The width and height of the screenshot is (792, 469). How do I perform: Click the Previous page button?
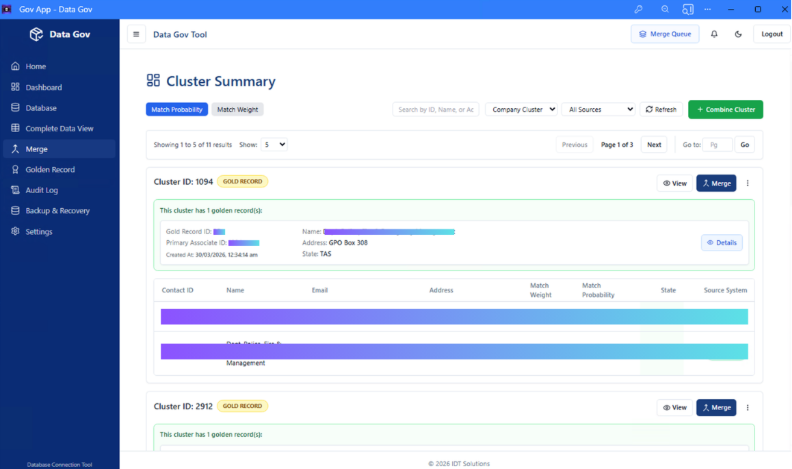(574, 144)
